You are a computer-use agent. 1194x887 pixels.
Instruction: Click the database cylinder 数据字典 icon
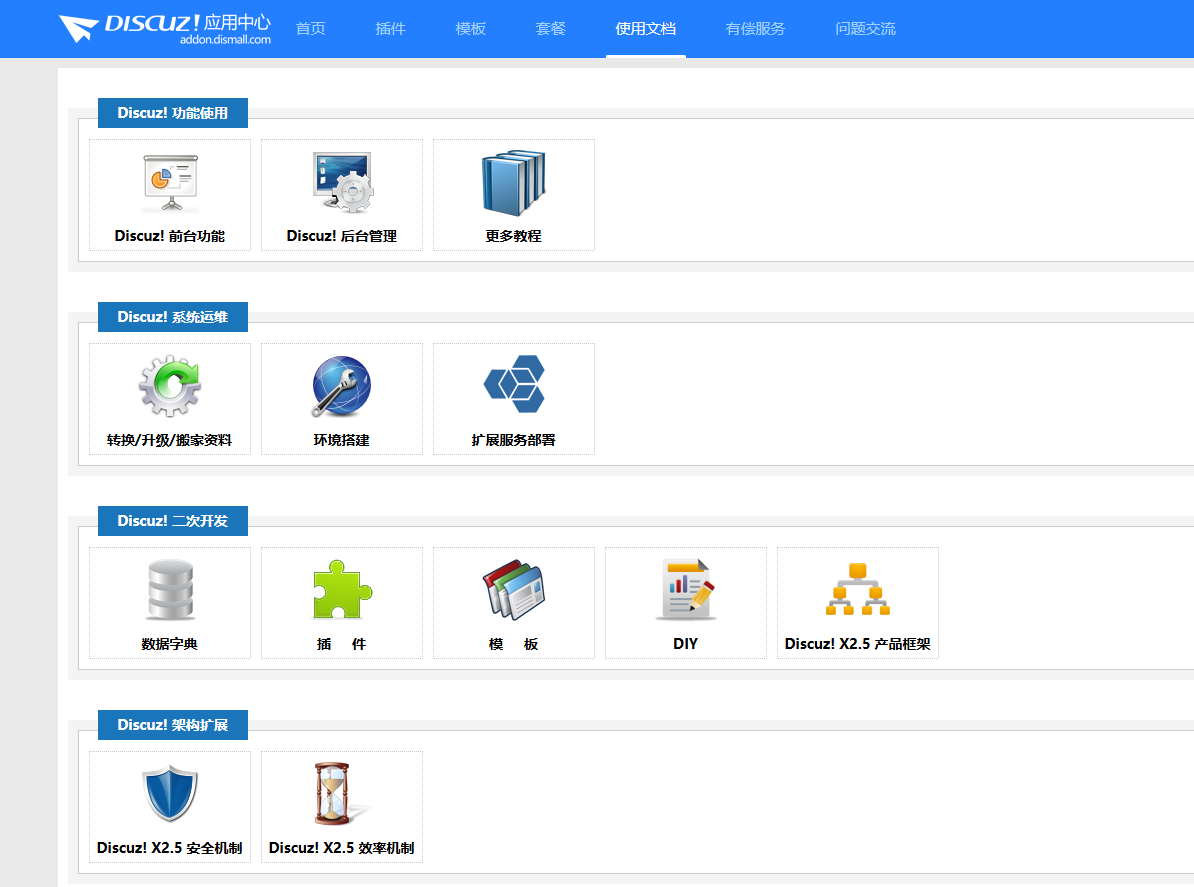[171, 590]
